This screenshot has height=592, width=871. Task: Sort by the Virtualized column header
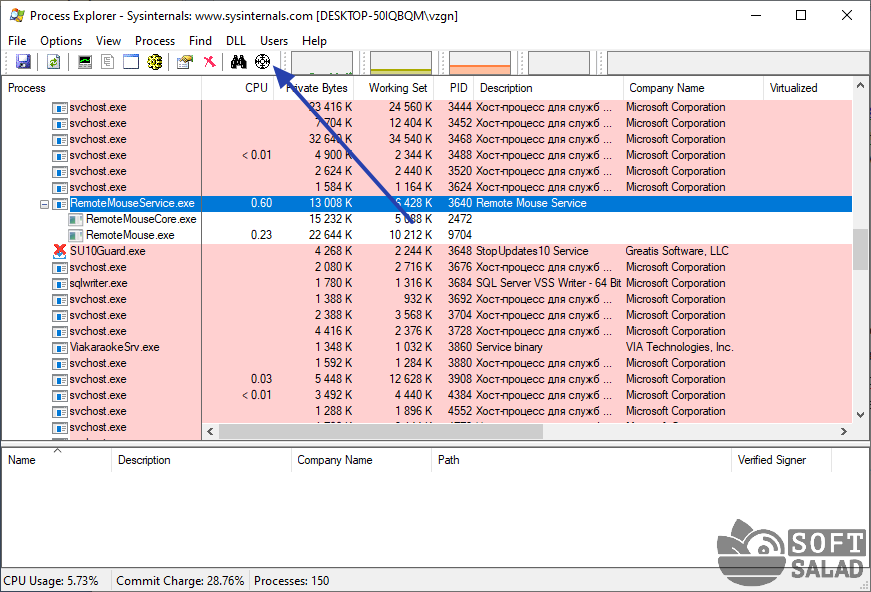click(x=808, y=88)
